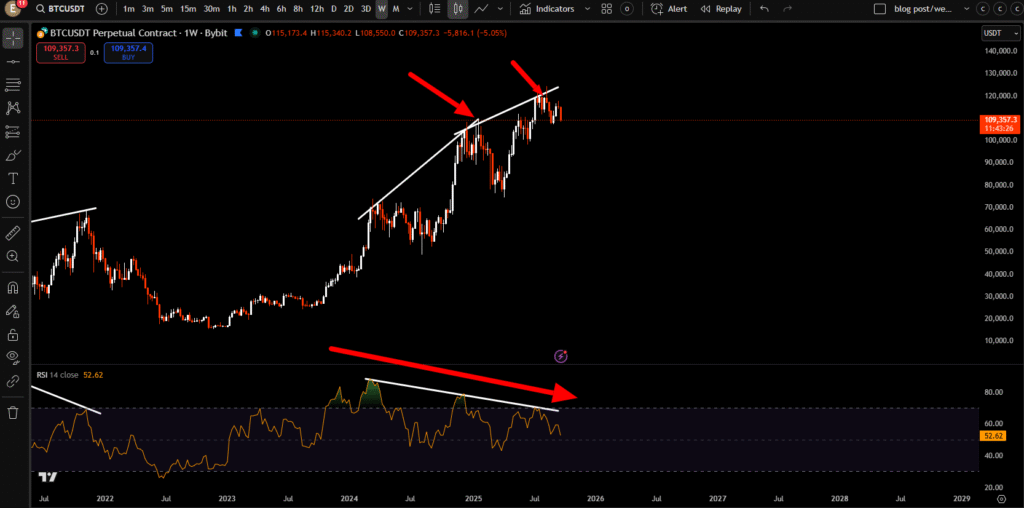
Task: Click the Undo arrow in top toolbar
Action: [x=764, y=9]
